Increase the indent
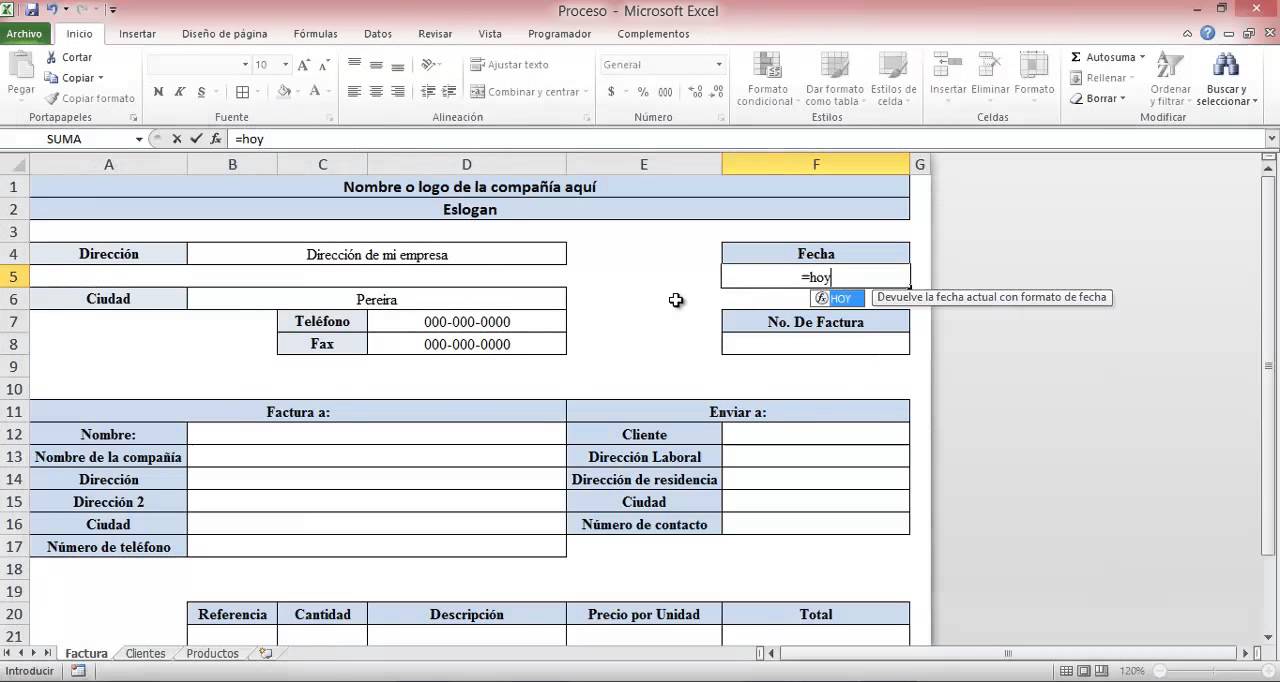Image resolution: width=1280 pixels, height=682 pixels. point(449,92)
